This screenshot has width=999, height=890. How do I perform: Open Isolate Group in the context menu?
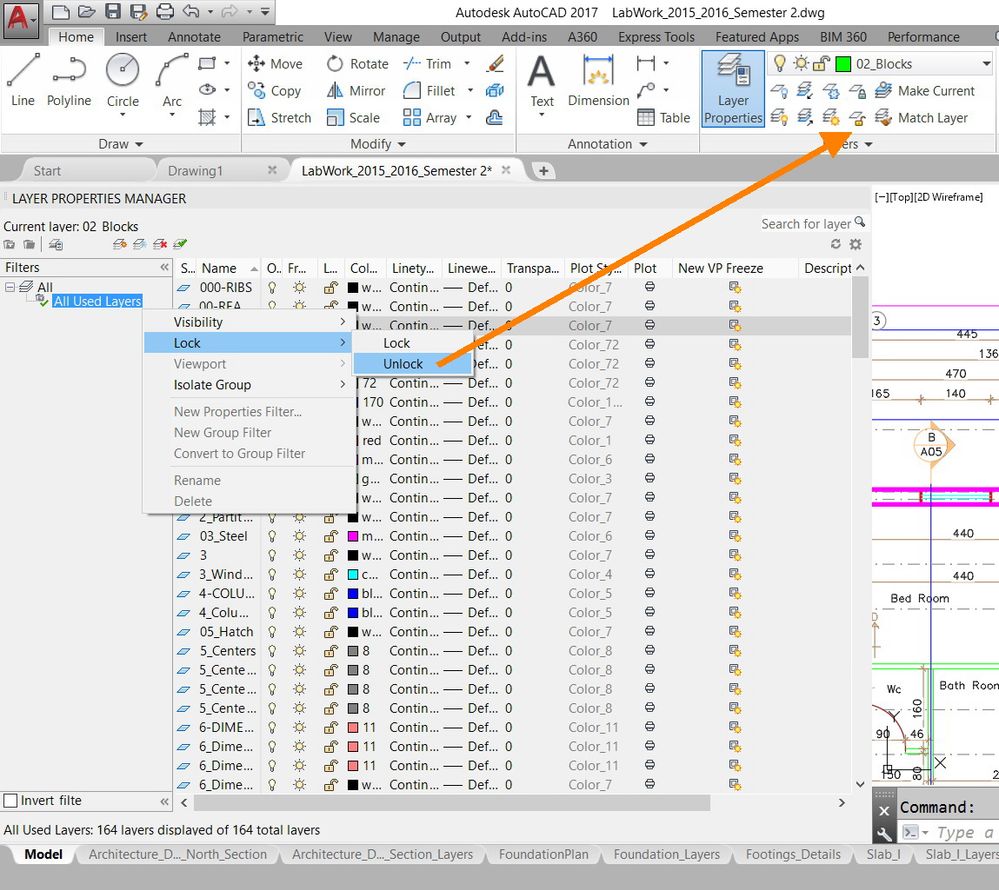click(249, 385)
